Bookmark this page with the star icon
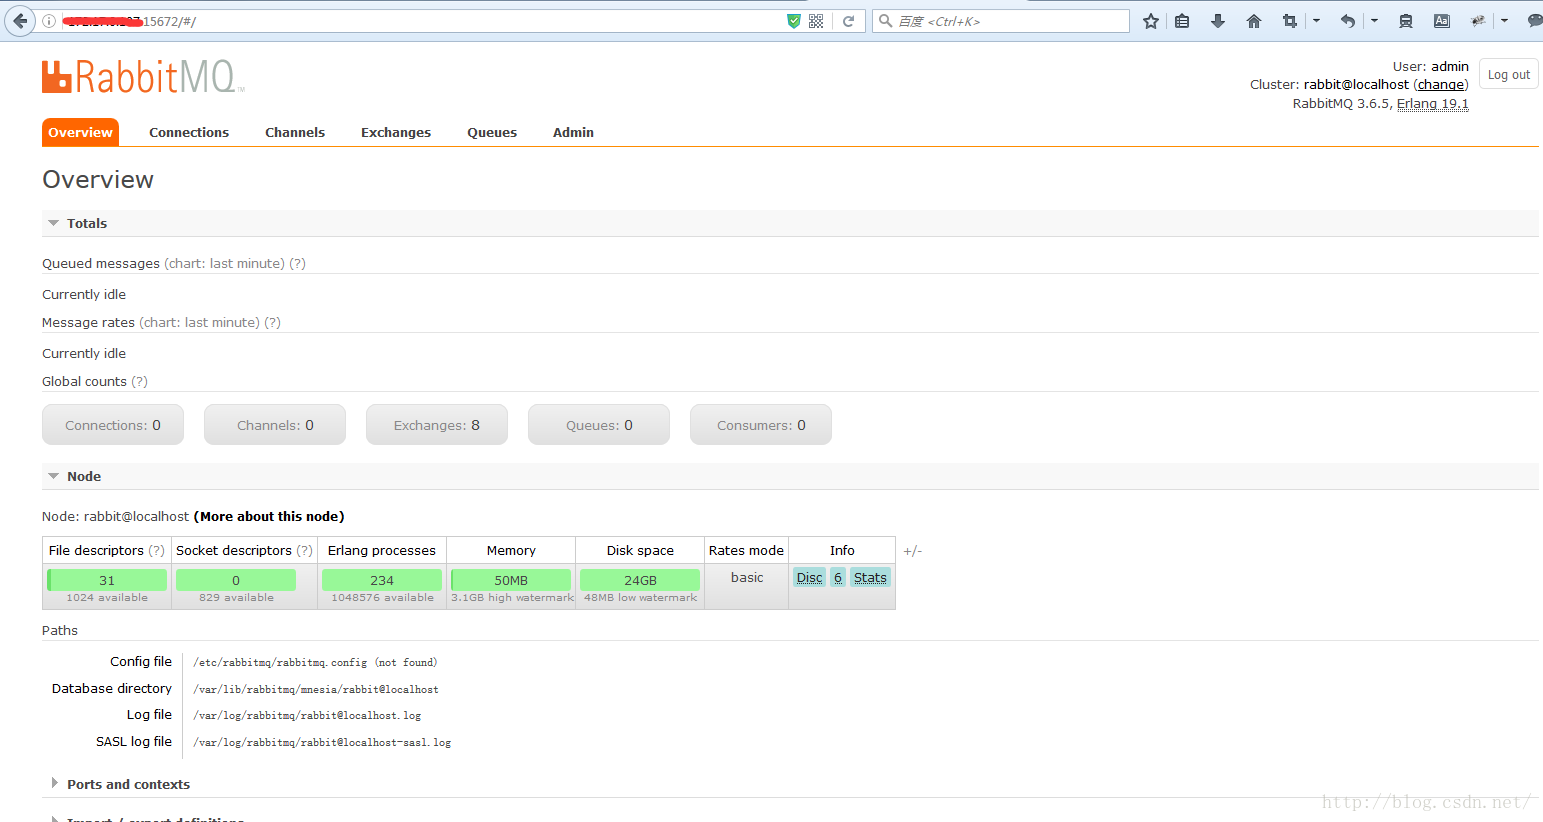Screen dimensions: 1543x822 click(1151, 21)
